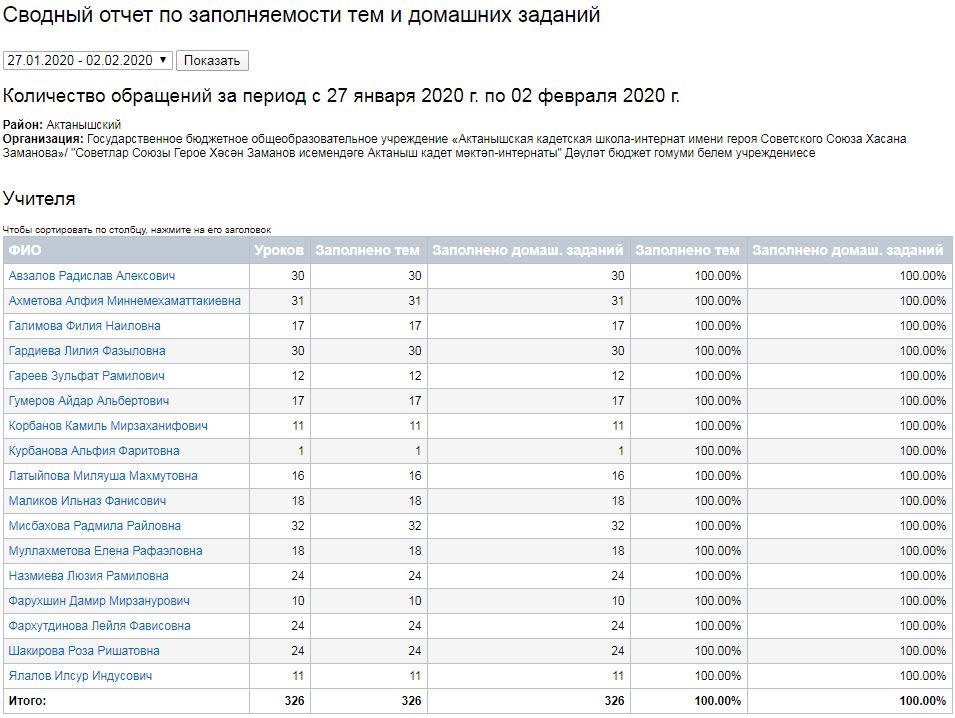Click teacher Маликов Ильназ Фанисович
This screenshot has height=718, width=955.
click(87, 501)
